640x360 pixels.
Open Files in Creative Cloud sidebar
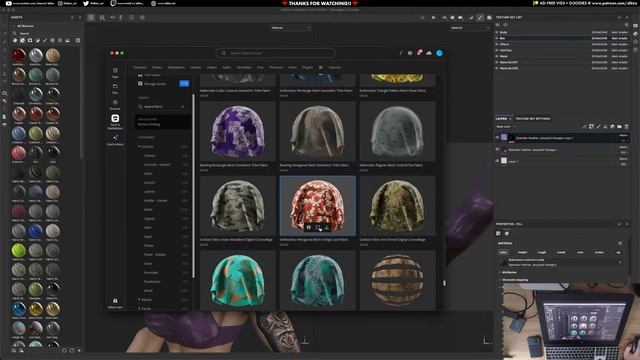click(115, 89)
